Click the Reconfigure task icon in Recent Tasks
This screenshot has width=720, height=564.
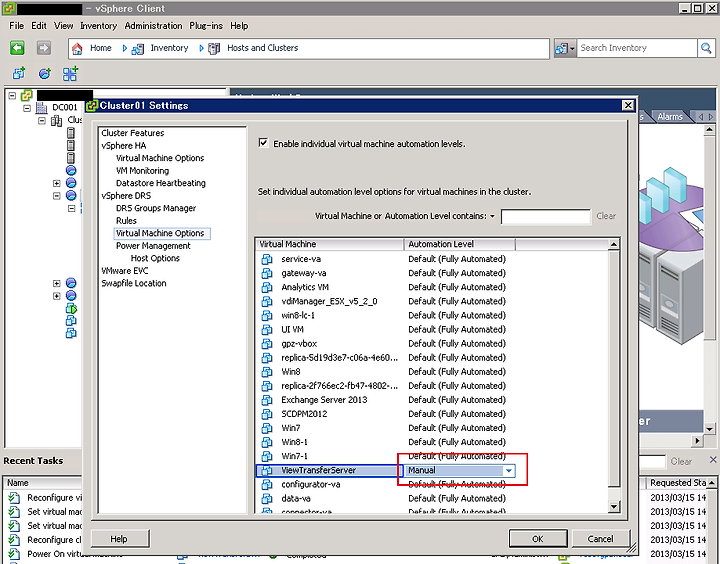pyautogui.click(x=14, y=498)
